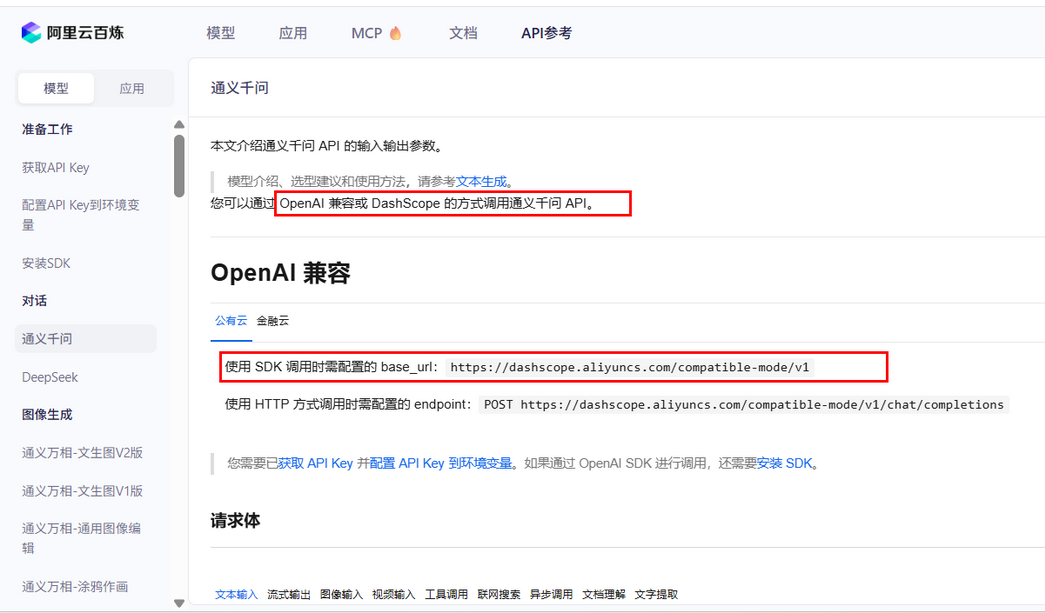Open 获取API Key in the sidebar
The image size is (1045, 613).
pos(55,168)
